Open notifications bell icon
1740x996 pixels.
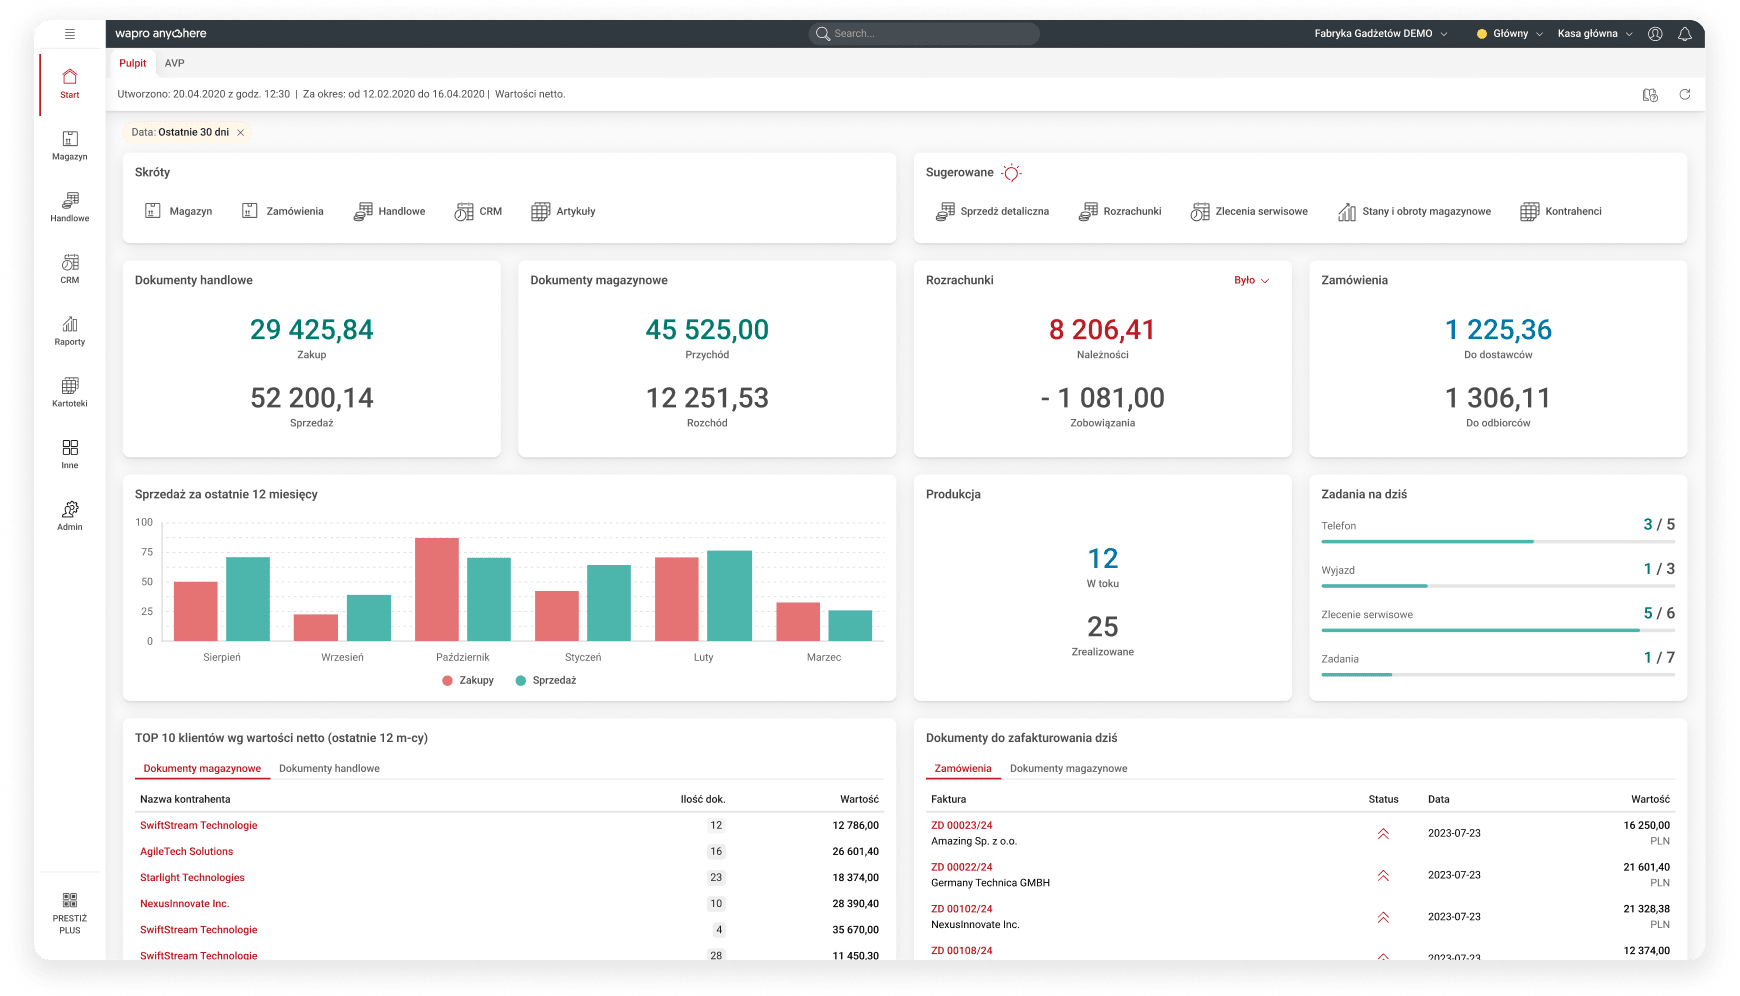(1684, 34)
